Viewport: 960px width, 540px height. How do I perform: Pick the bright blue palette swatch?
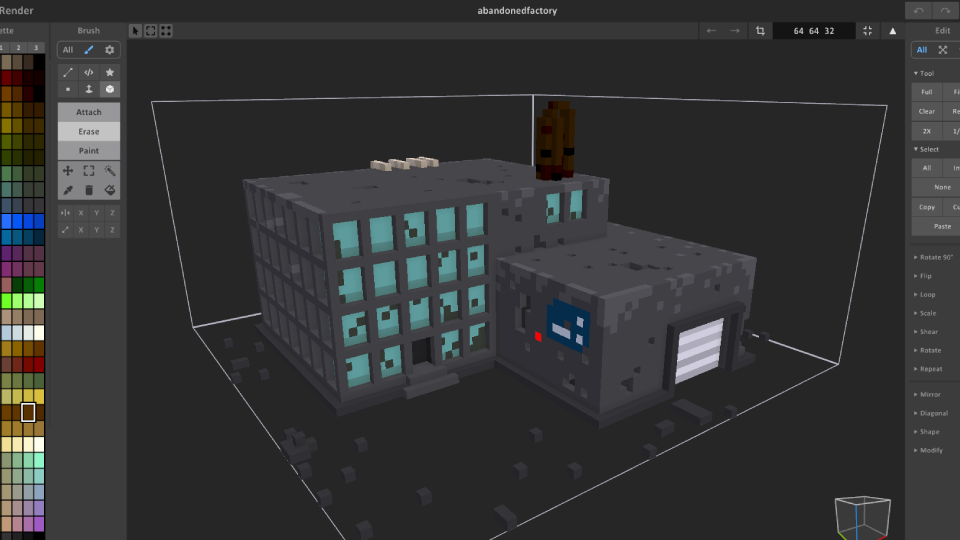coord(6,222)
